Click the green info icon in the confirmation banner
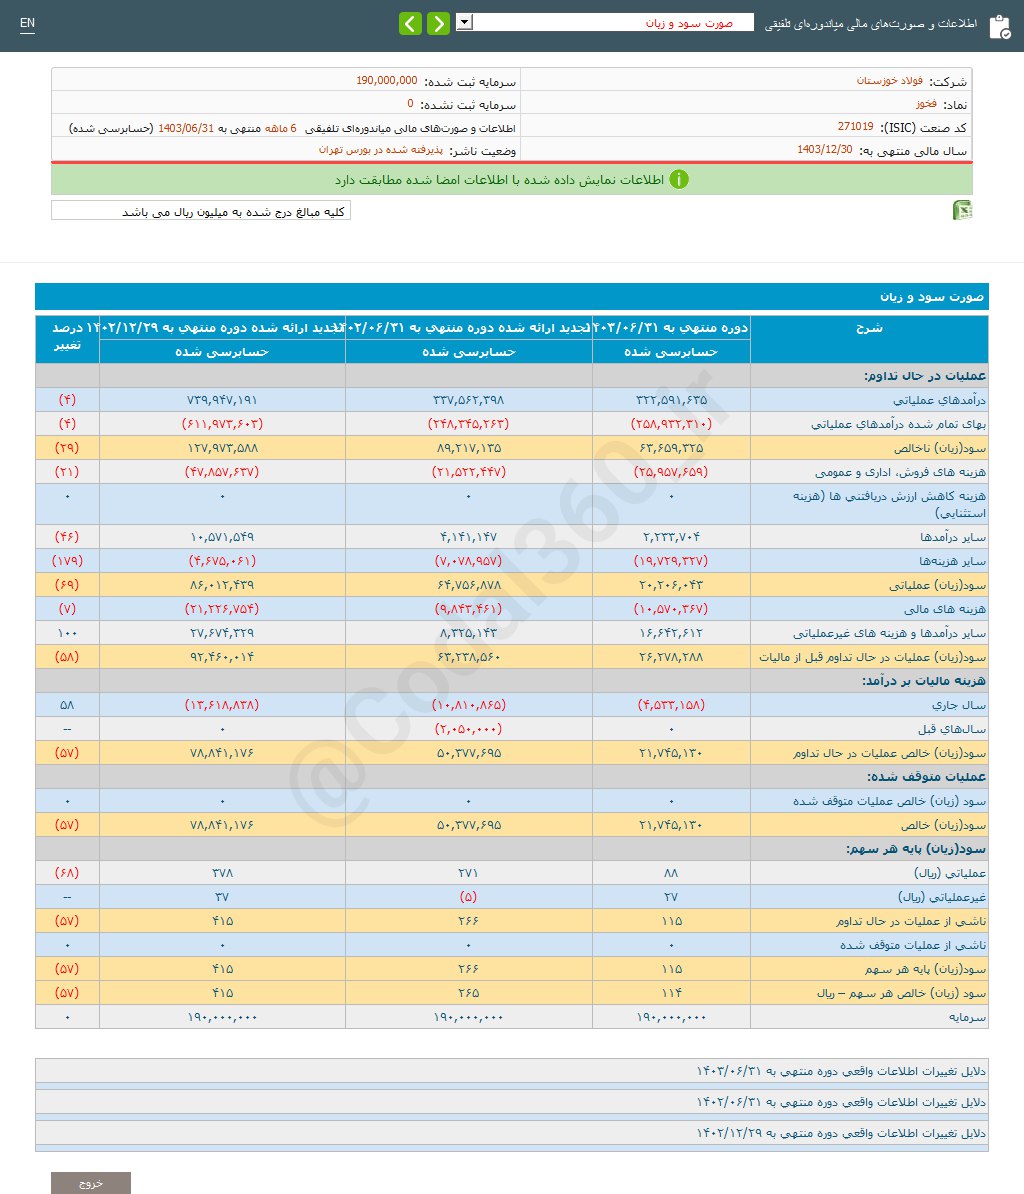The image size is (1024, 1194). point(680,179)
